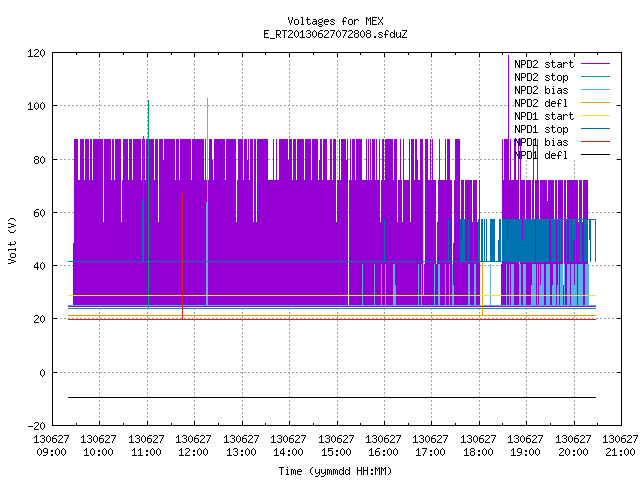Select the 'NPD1 start' legend label

click(544, 116)
